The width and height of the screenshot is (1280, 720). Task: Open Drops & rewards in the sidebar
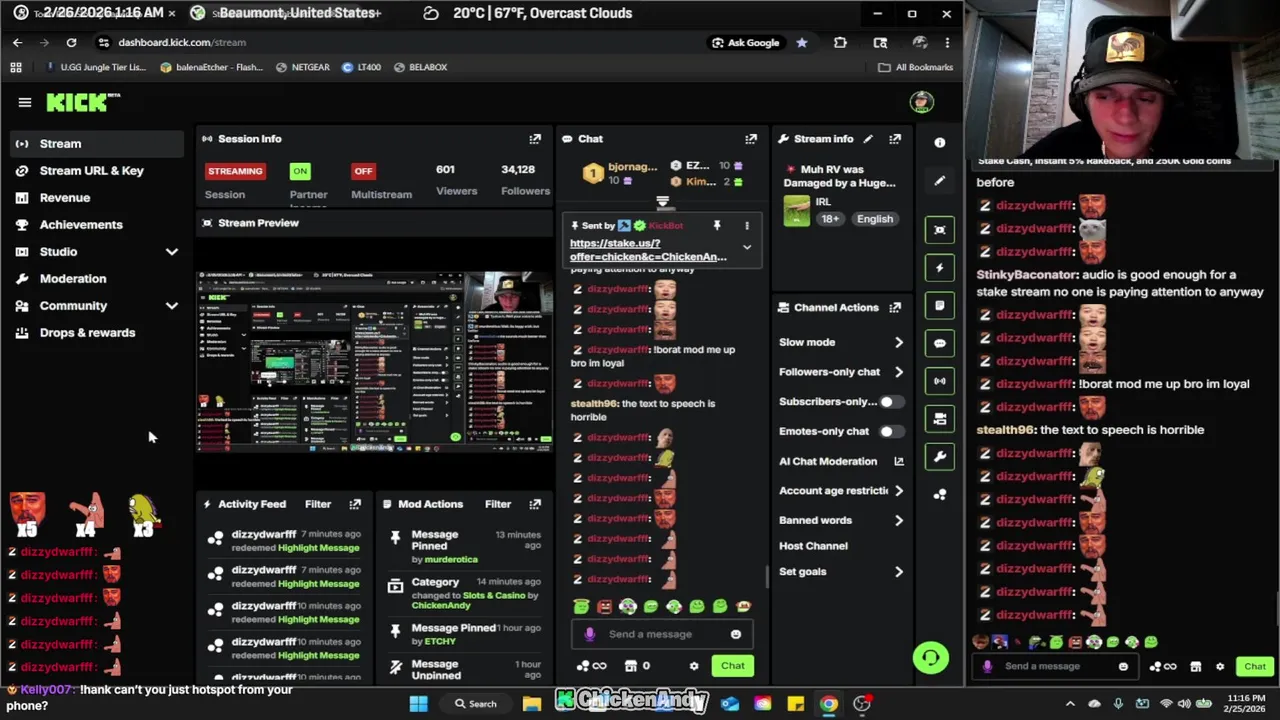point(97,333)
